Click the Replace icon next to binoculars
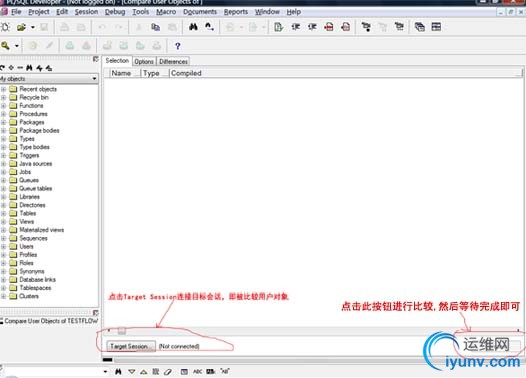526x378 pixels. coord(209,27)
